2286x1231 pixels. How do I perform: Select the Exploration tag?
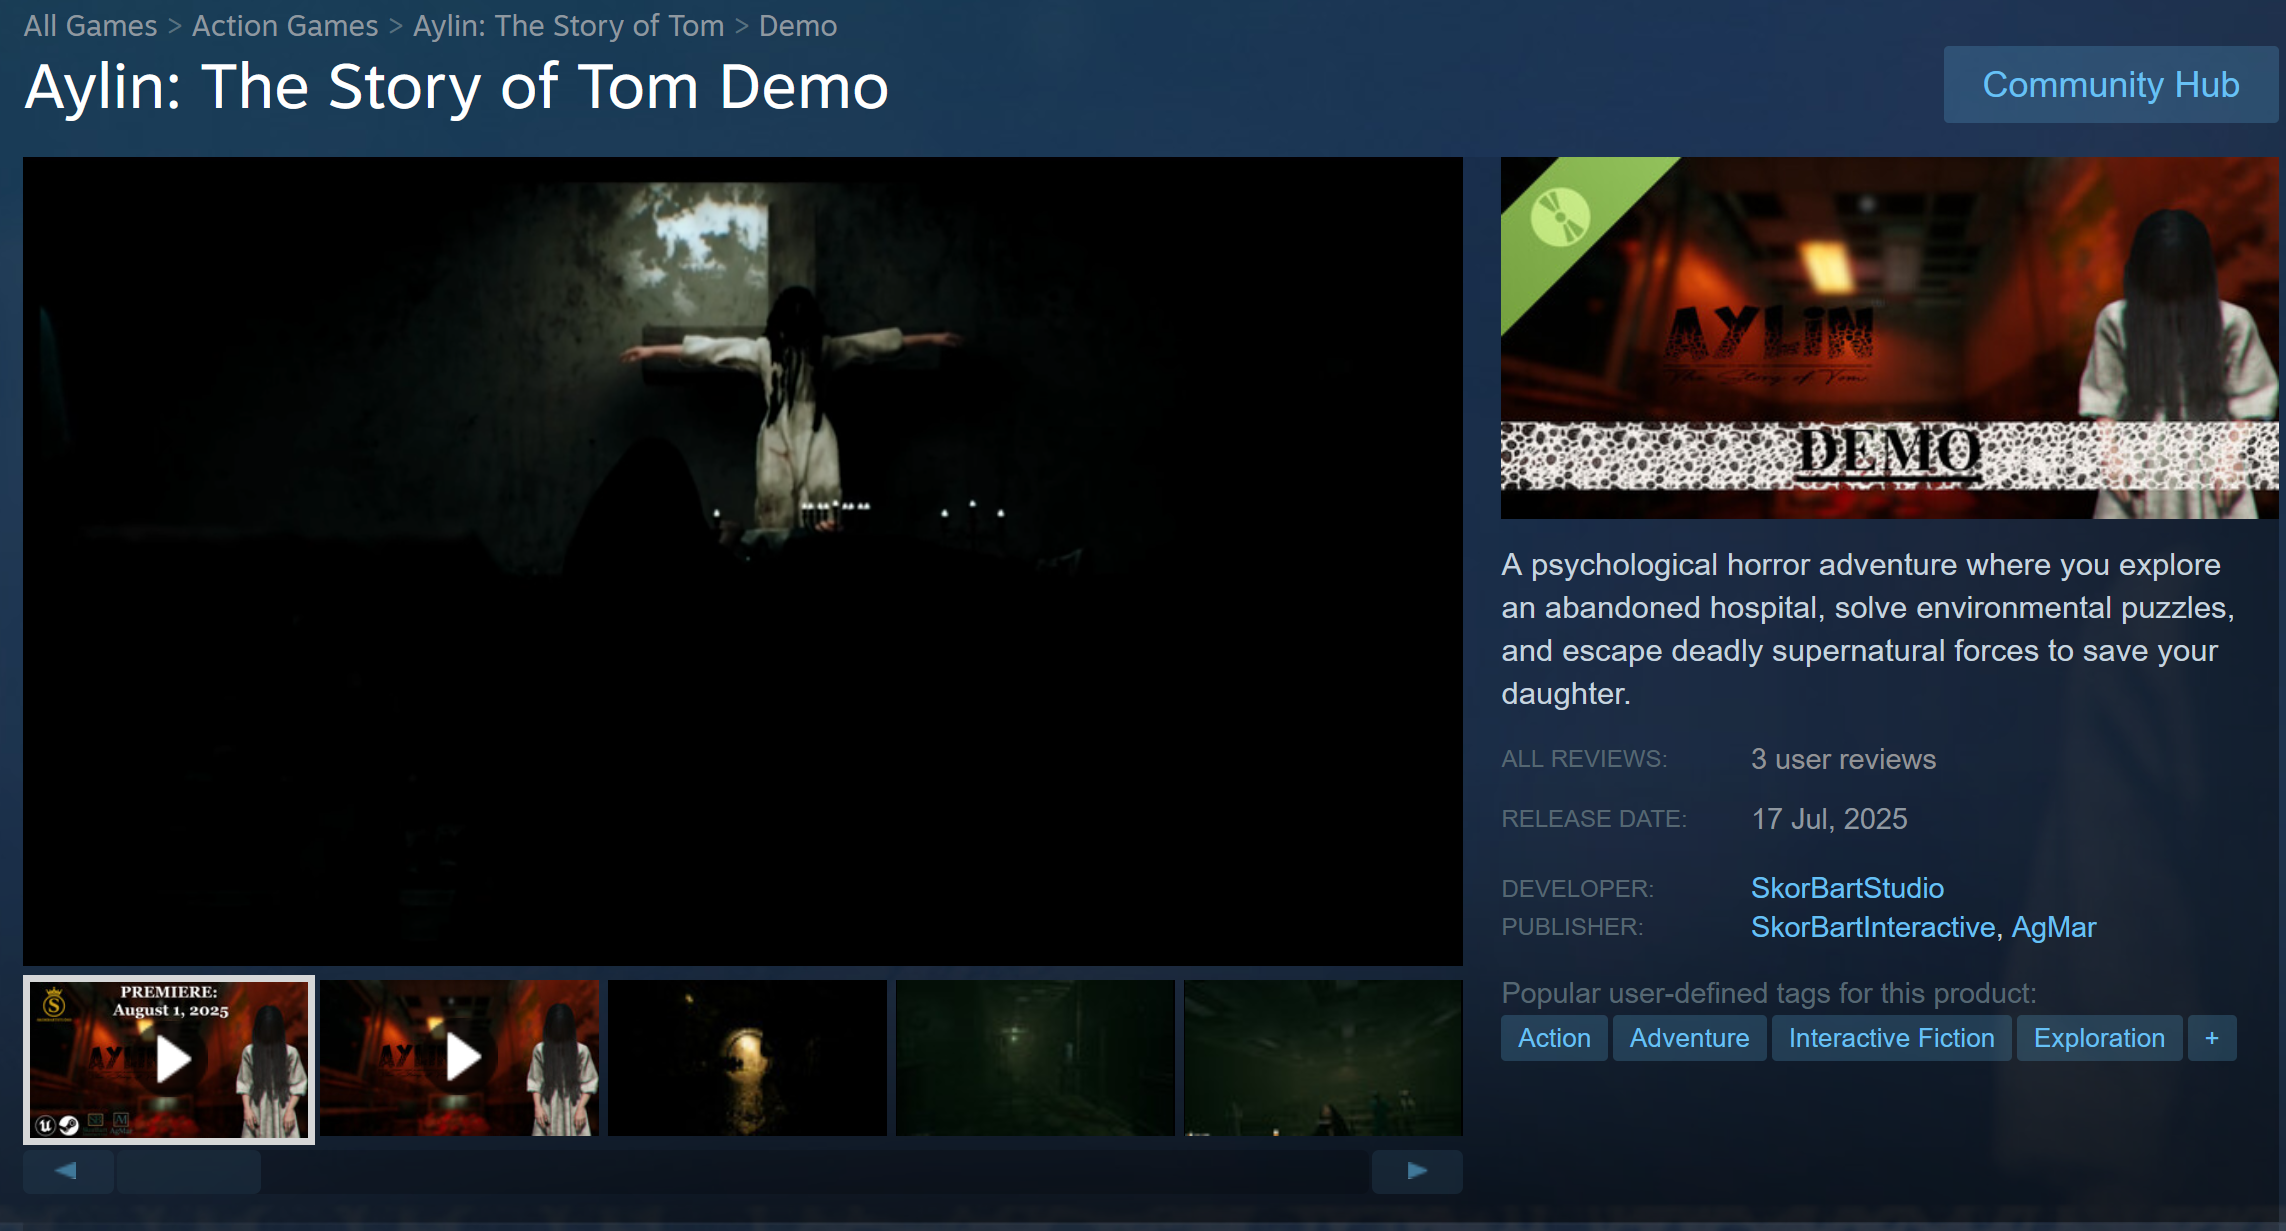pos(2099,1038)
